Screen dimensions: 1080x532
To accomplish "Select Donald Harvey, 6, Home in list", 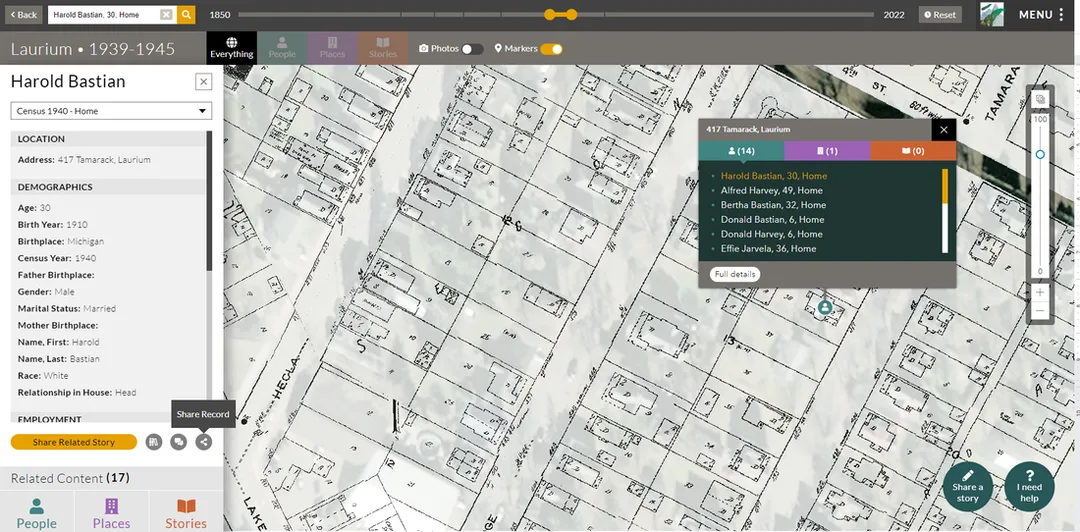I will coord(771,234).
